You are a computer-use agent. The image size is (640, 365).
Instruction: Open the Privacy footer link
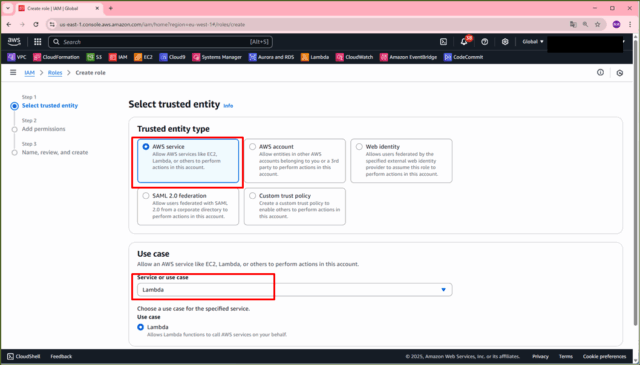(x=540, y=356)
